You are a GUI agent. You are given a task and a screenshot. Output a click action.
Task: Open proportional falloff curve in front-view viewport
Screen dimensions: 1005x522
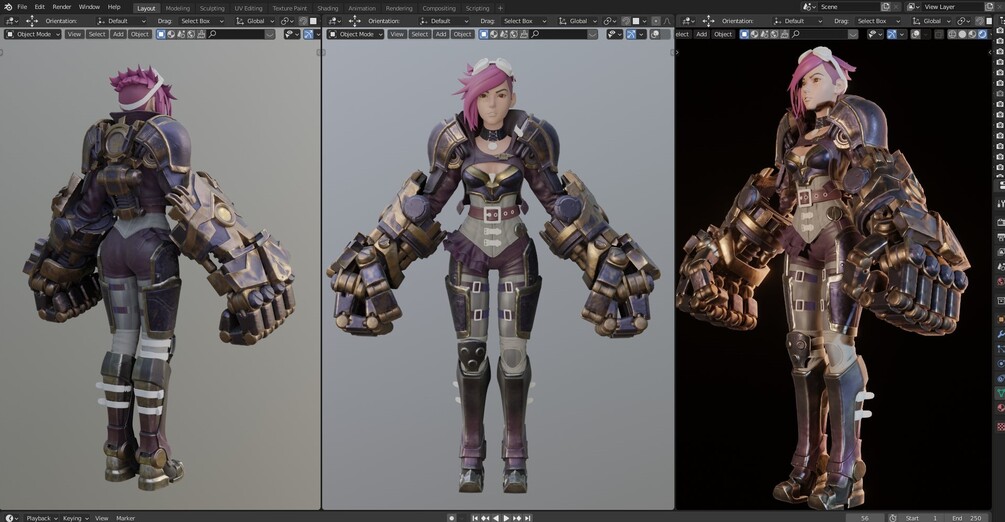[667, 21]
